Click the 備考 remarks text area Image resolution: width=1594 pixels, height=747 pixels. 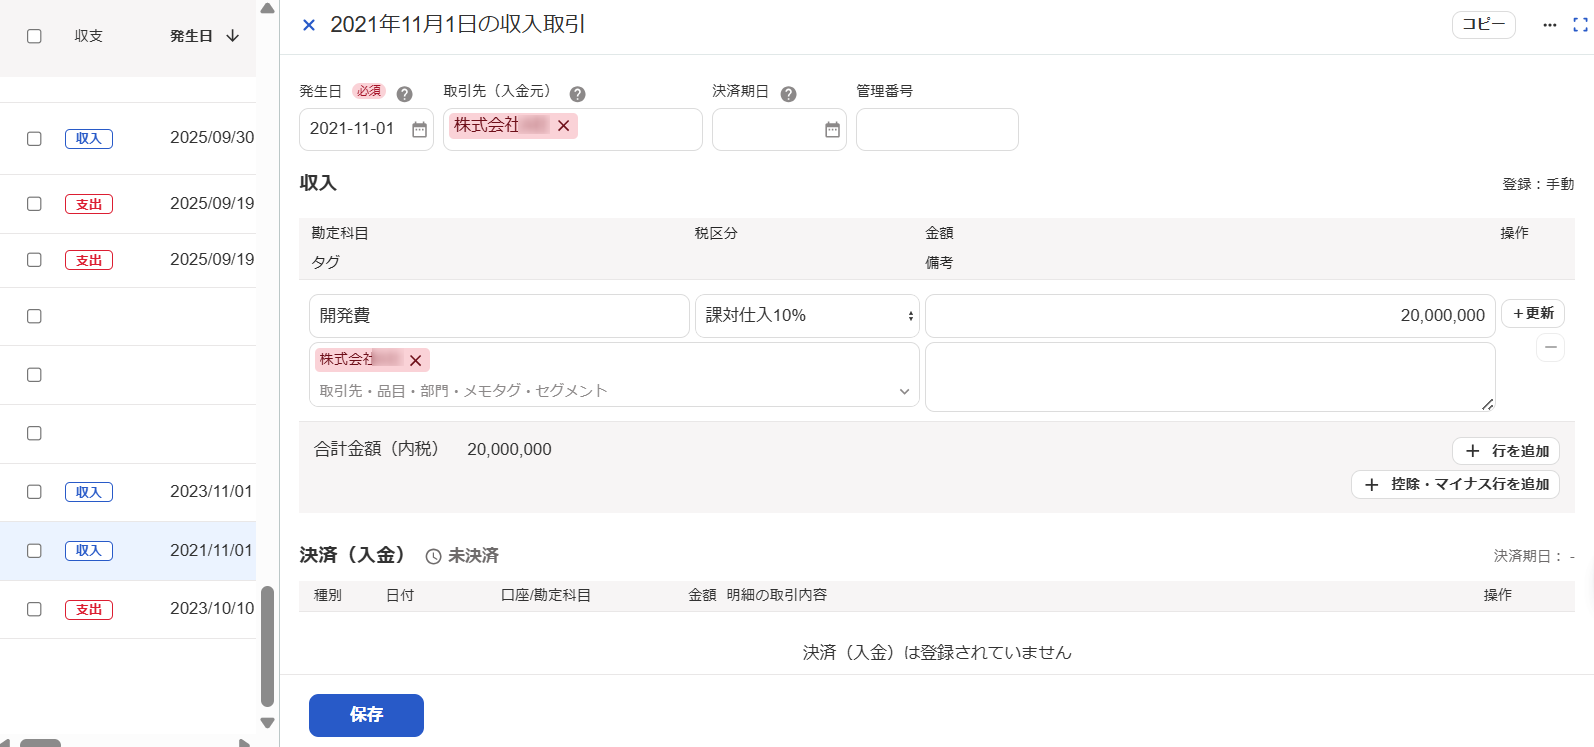tap(1210, 377)
